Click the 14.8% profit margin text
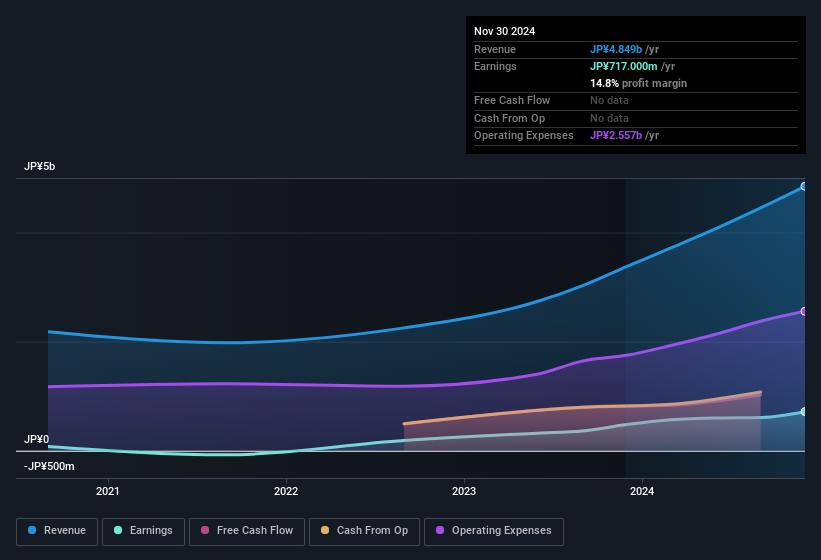 pyautogui.click(x=638, y=83)
